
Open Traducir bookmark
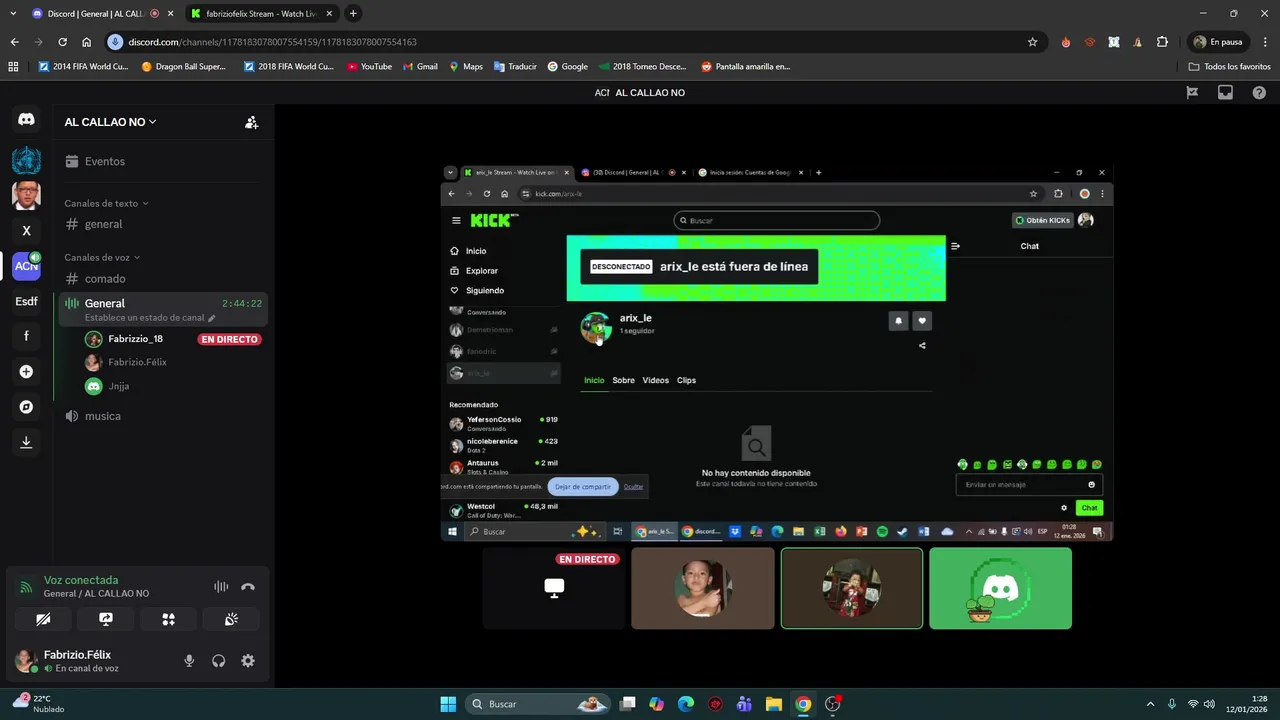coord(515,66)
